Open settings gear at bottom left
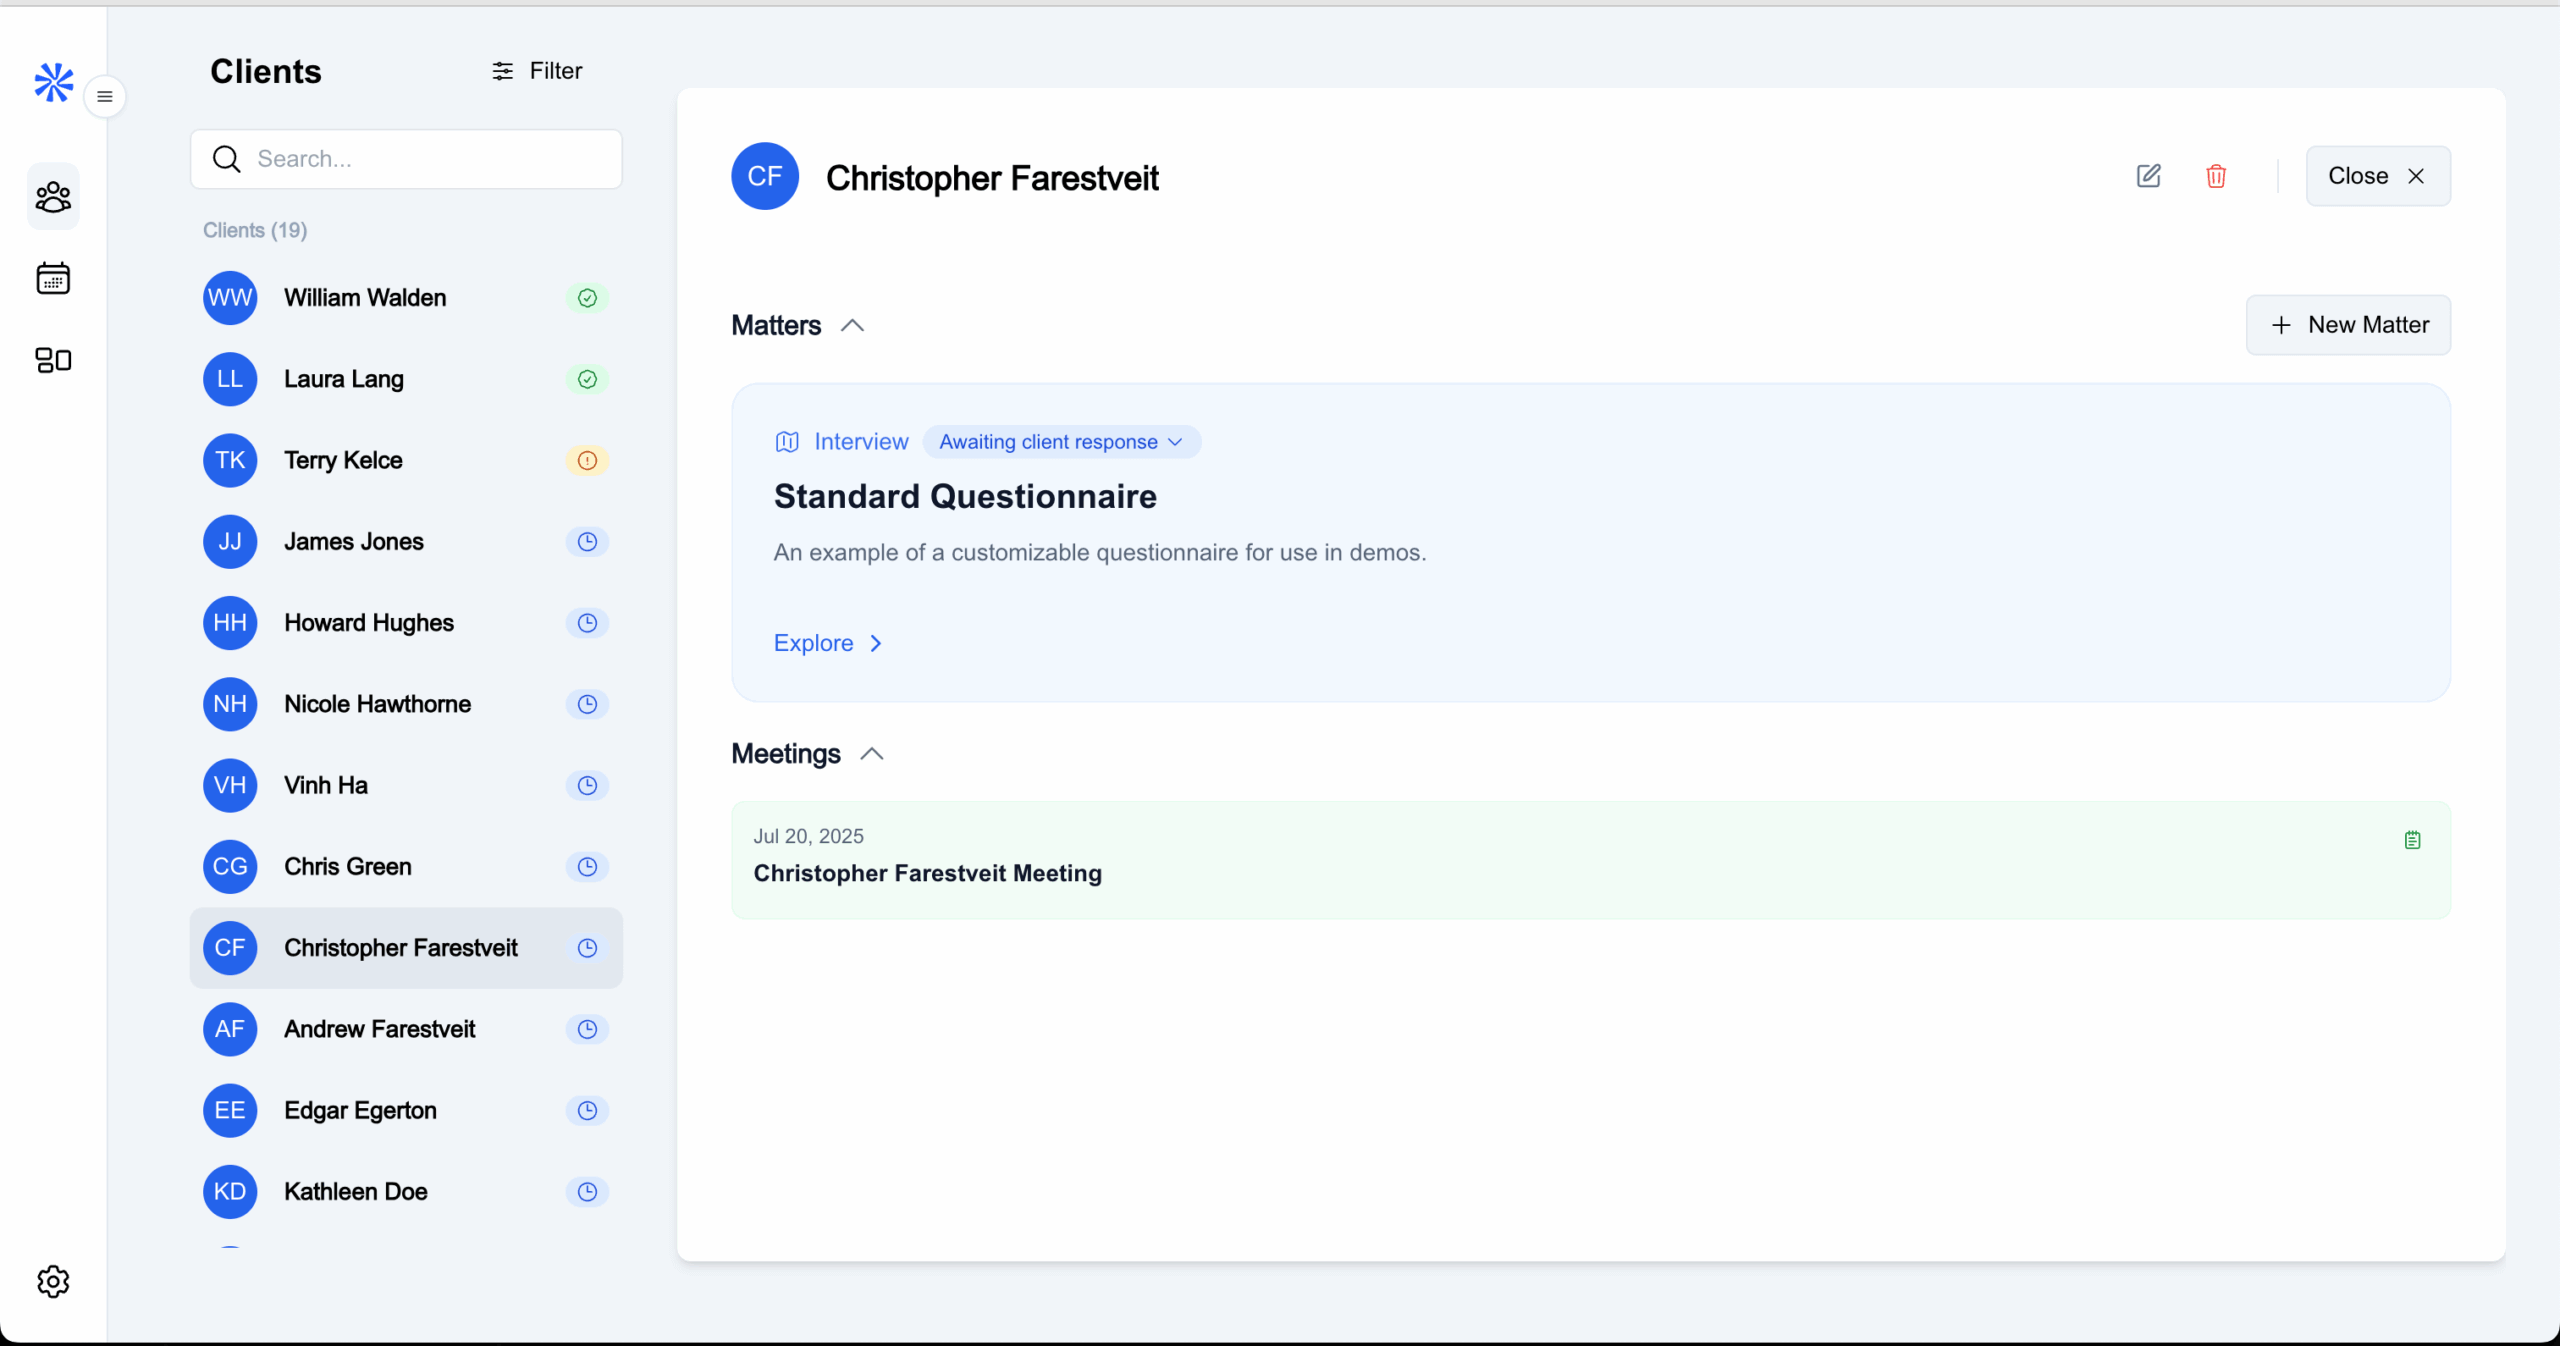 (x=53, y=1281)
